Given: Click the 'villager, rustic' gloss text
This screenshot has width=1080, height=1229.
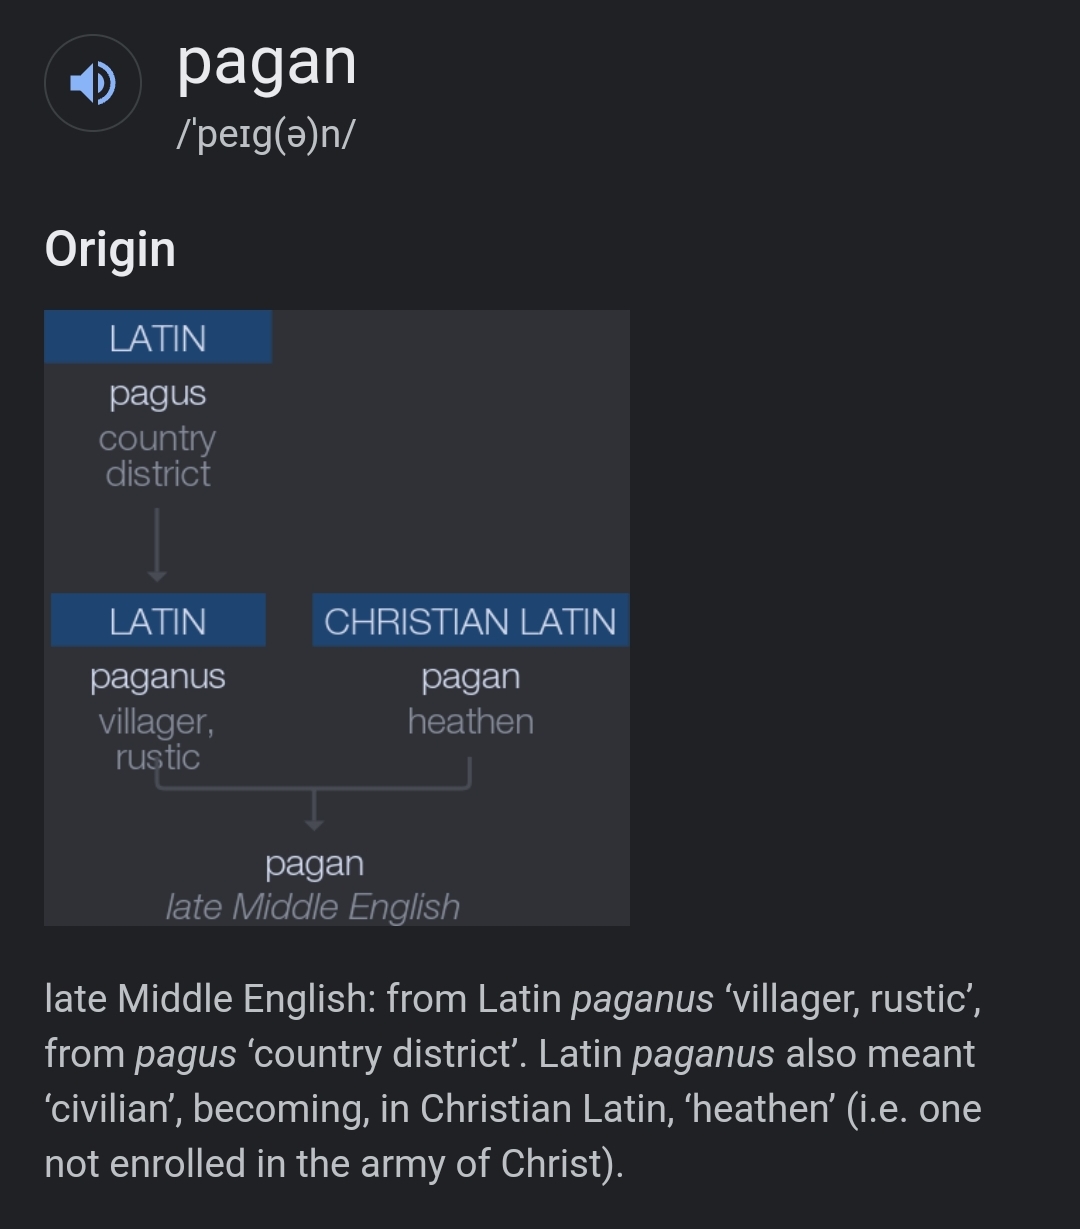Looking at the screenshot, I should (157, 739).
